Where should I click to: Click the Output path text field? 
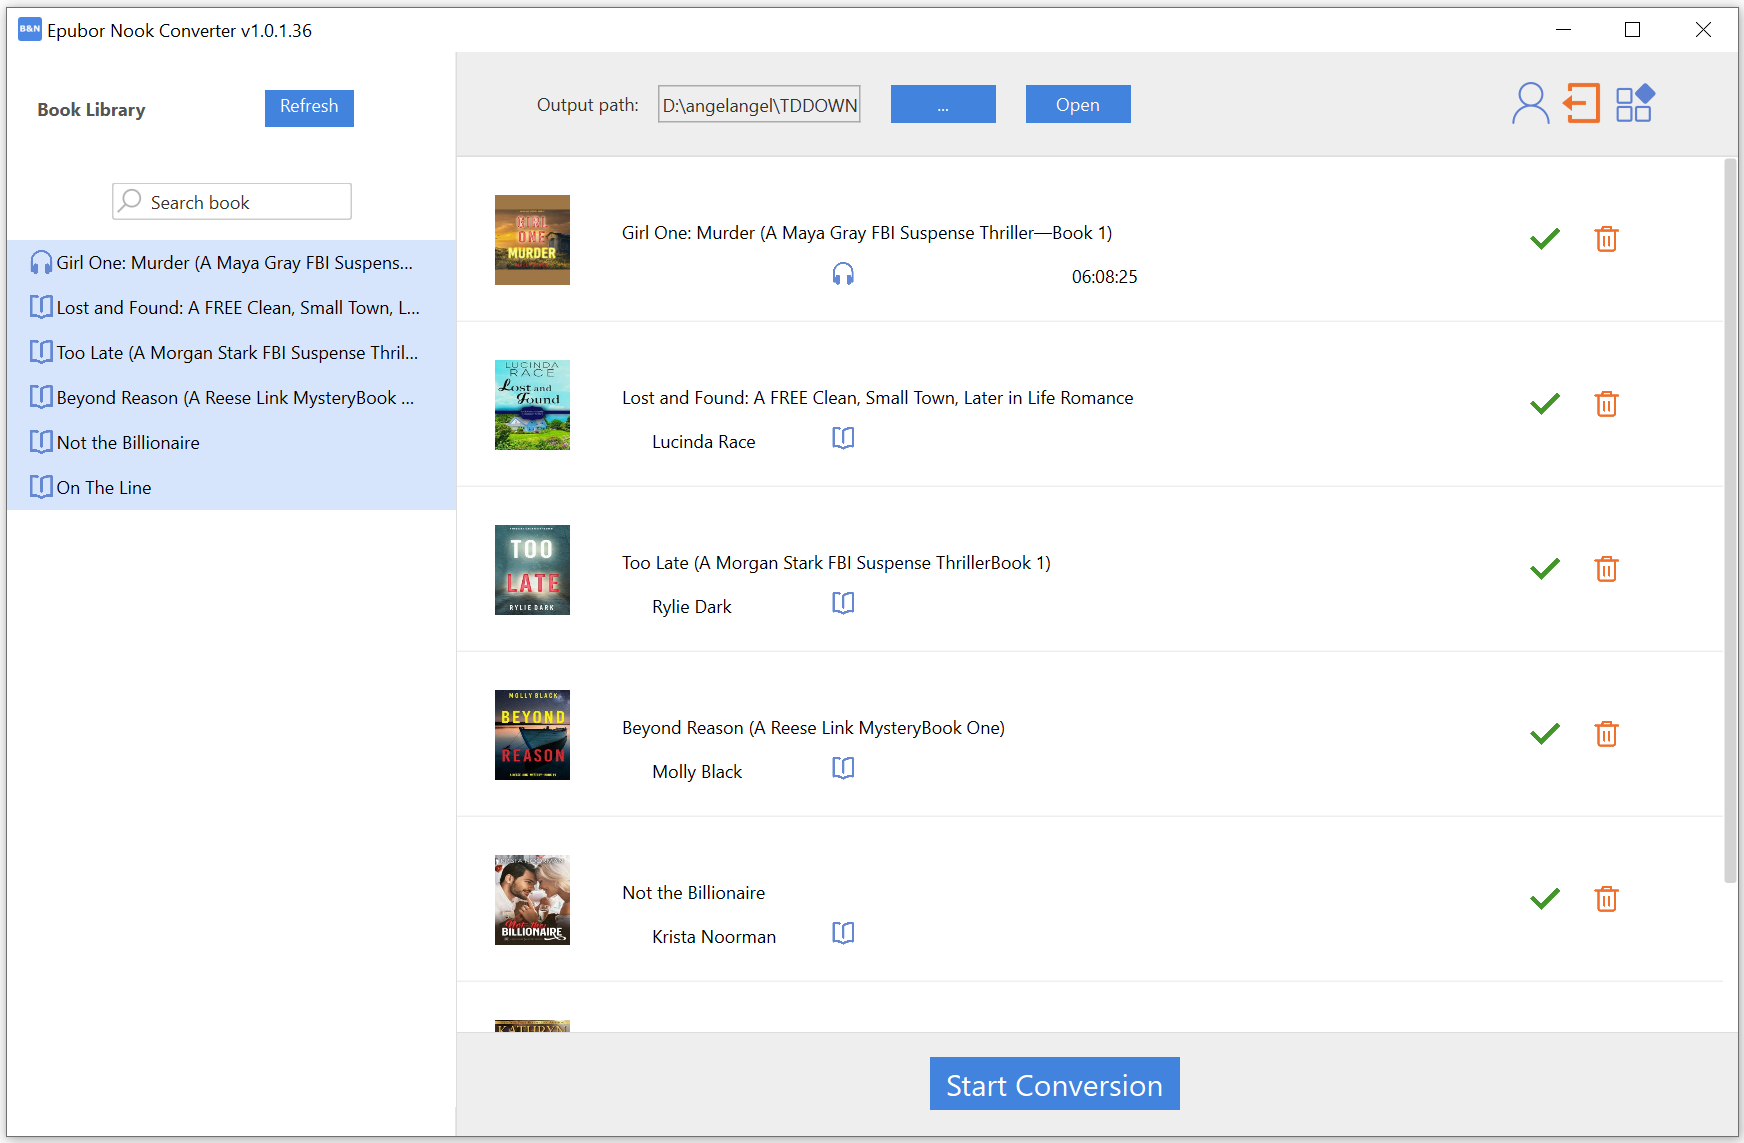coord(759,104)
